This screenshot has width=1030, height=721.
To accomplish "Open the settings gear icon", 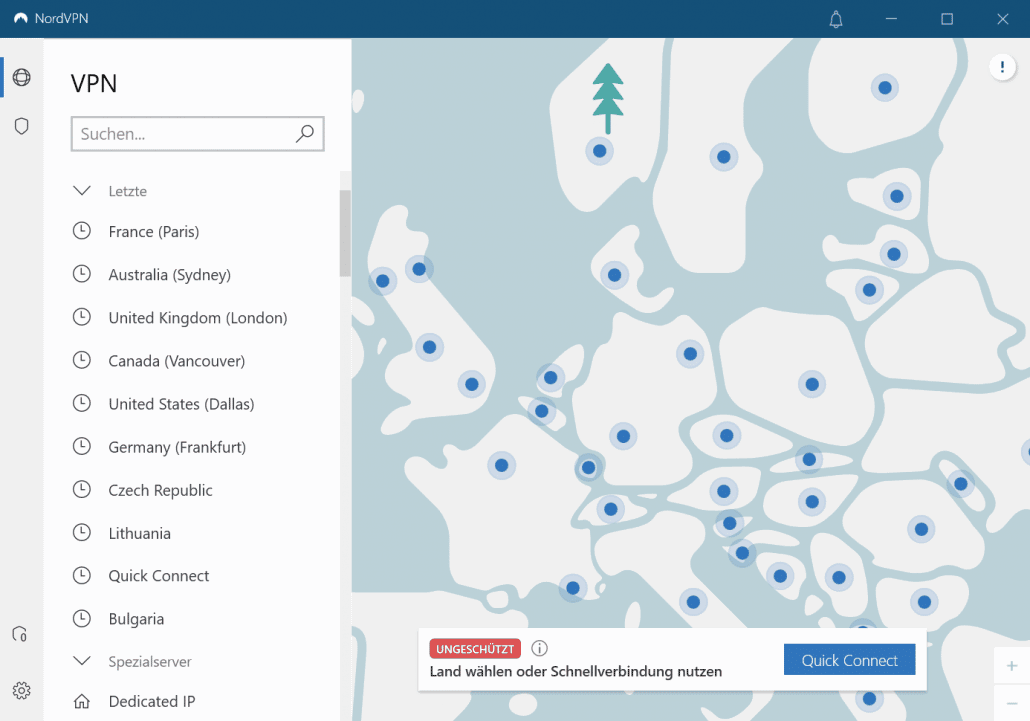I will 21,690.
